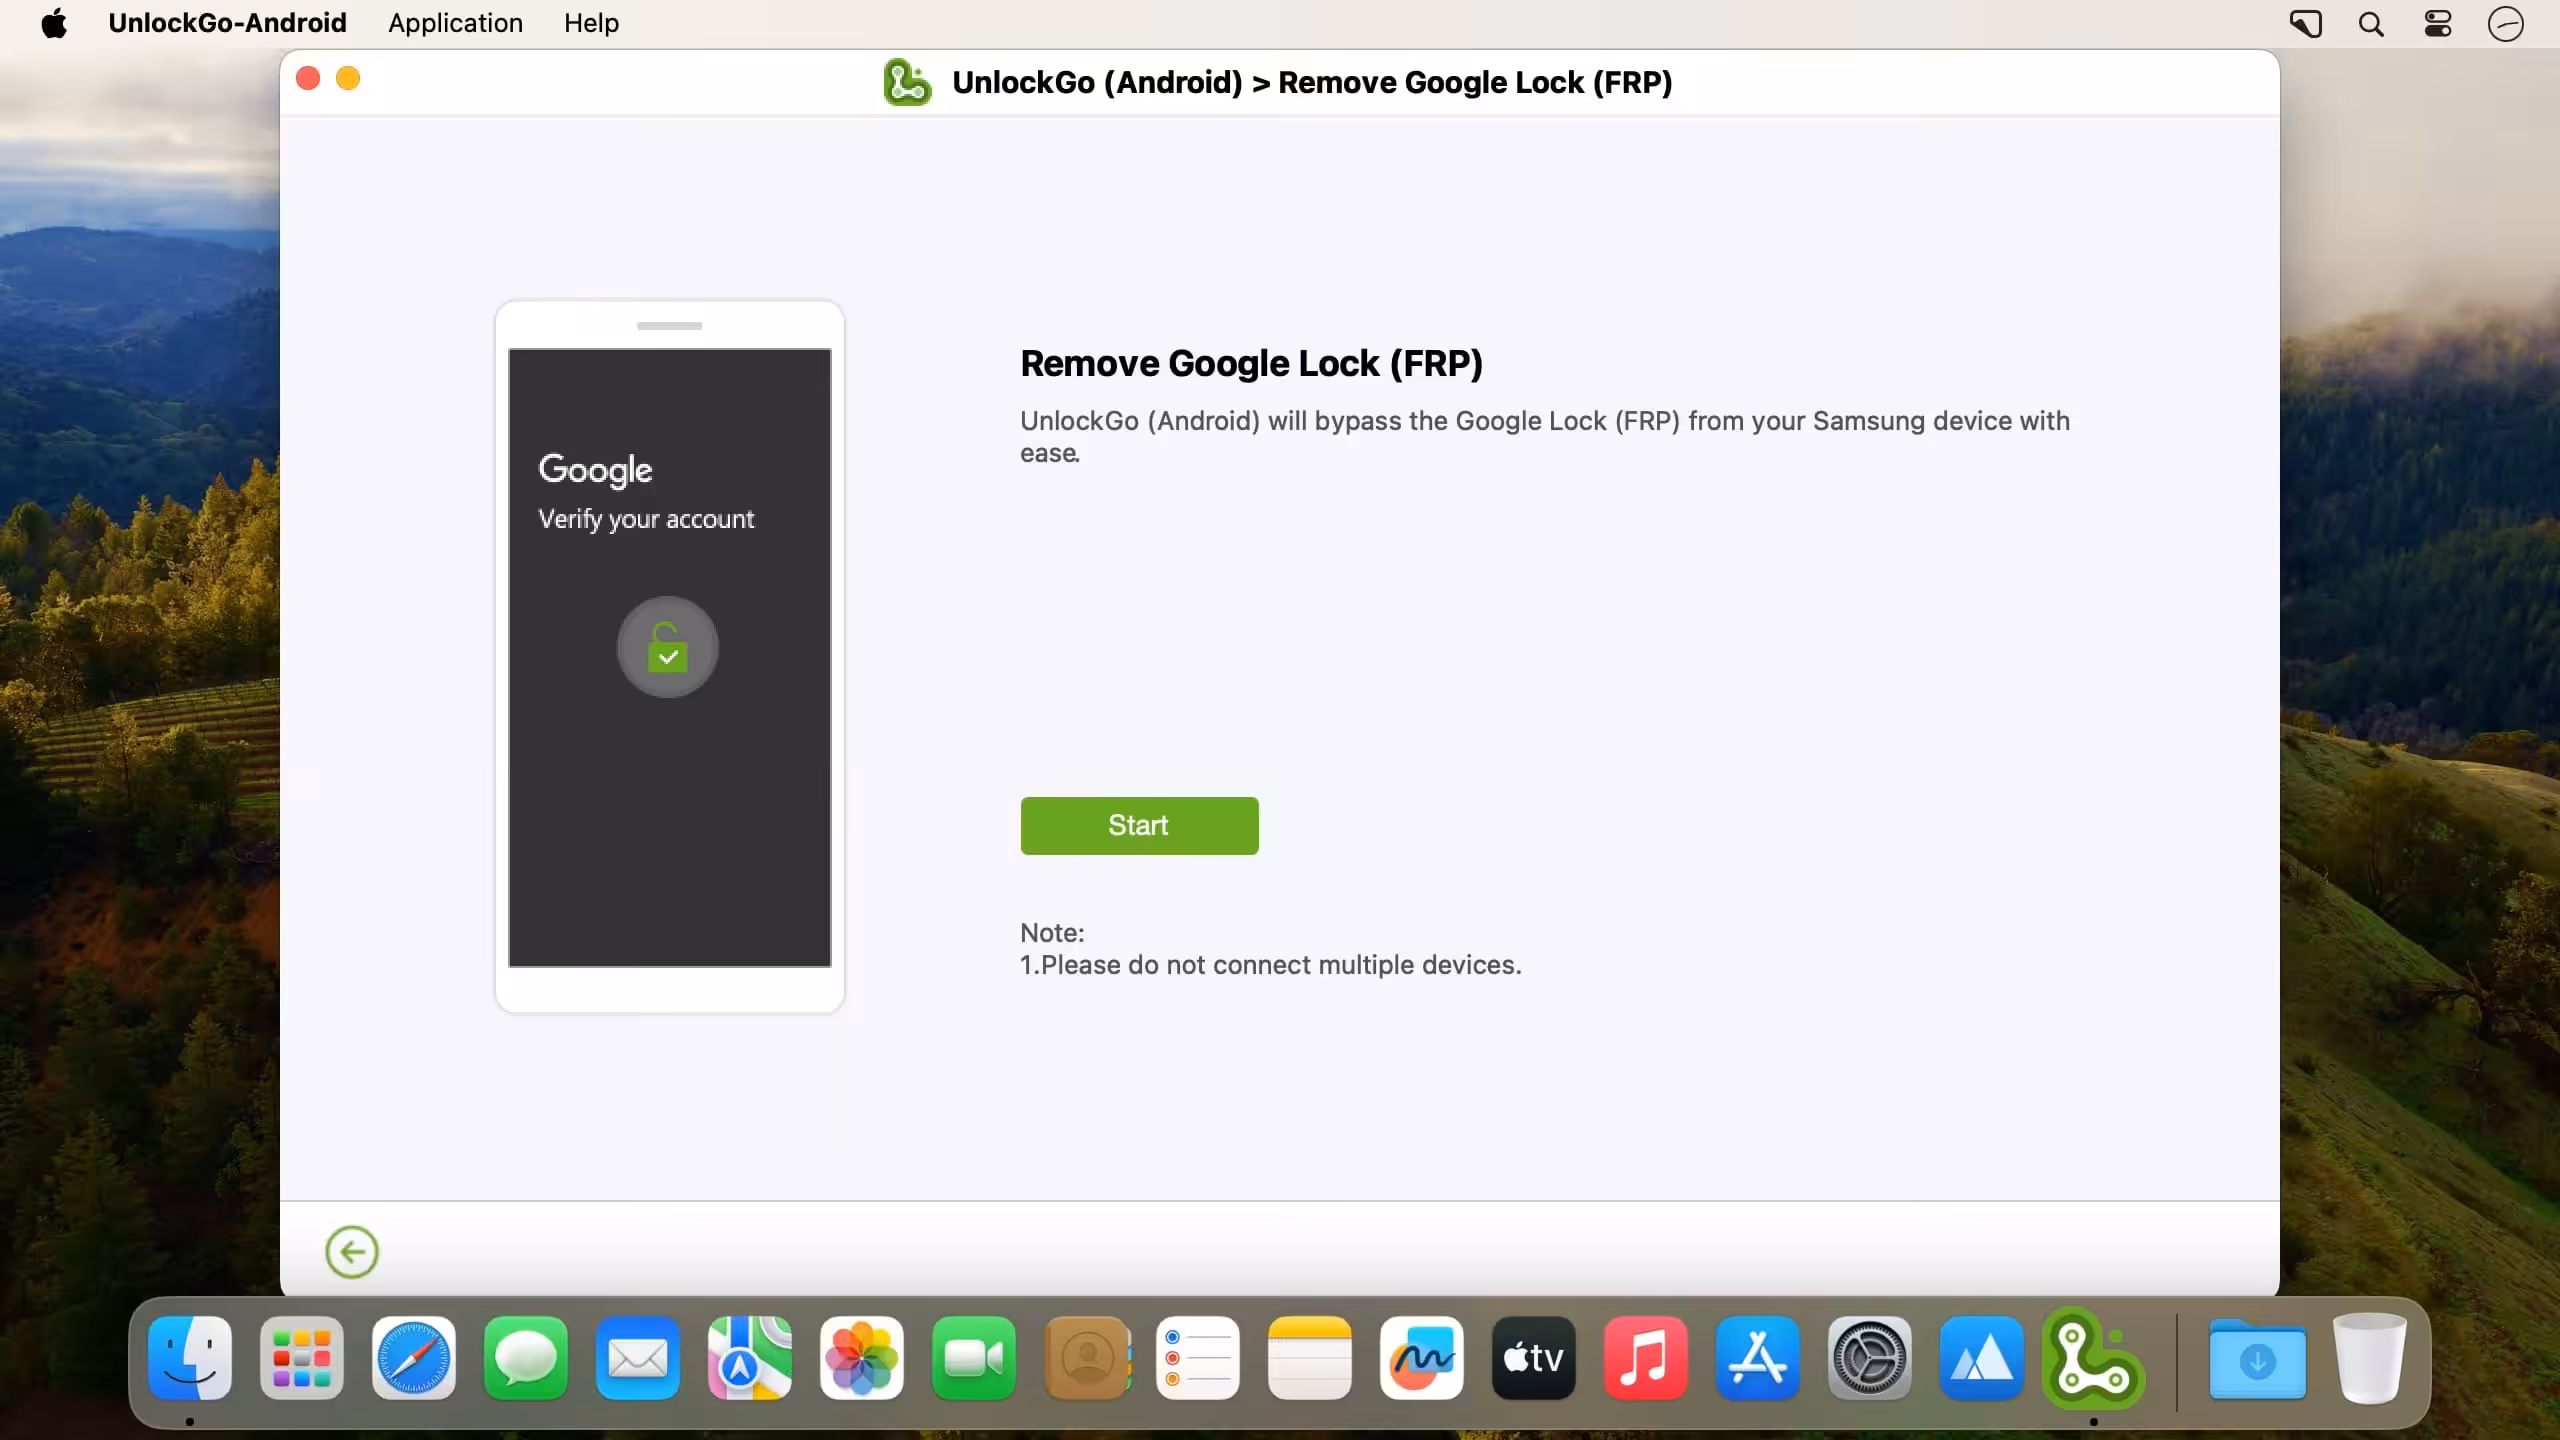2560x1440 pixels.
Task: Click the tag-shaped icon in the menu bar
Action: pyautogui.click(x=2305, y=23)
